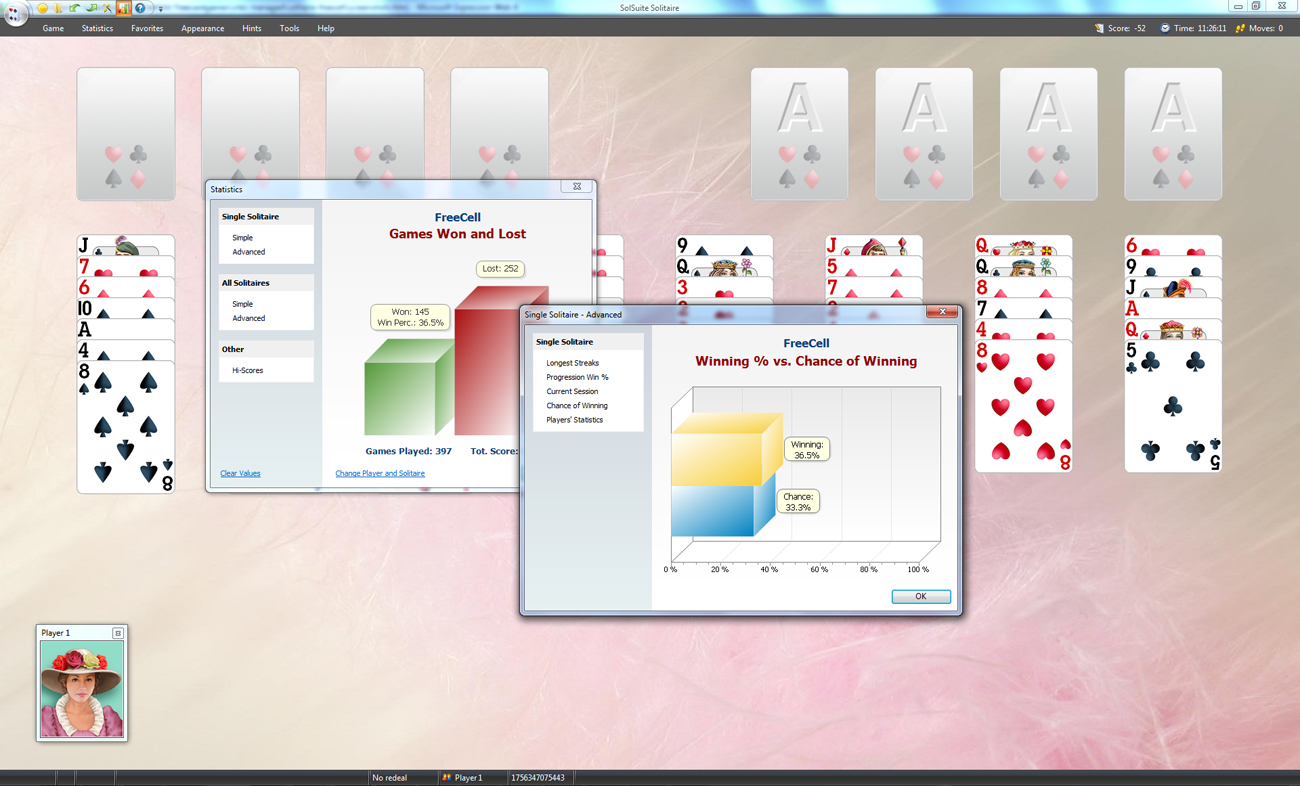Select Advanced under Single Solitaire in Statistics
This screenshot has width=1300, height=786.
(248, 252)
